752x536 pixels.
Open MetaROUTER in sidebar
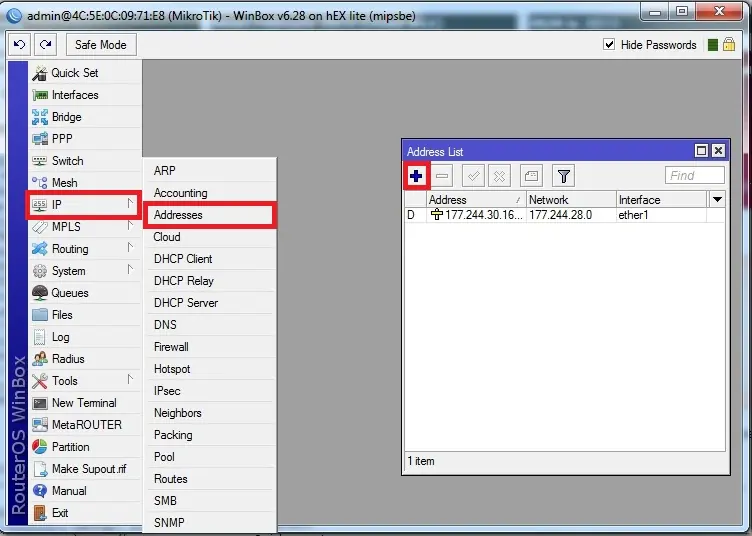point(85,425)
